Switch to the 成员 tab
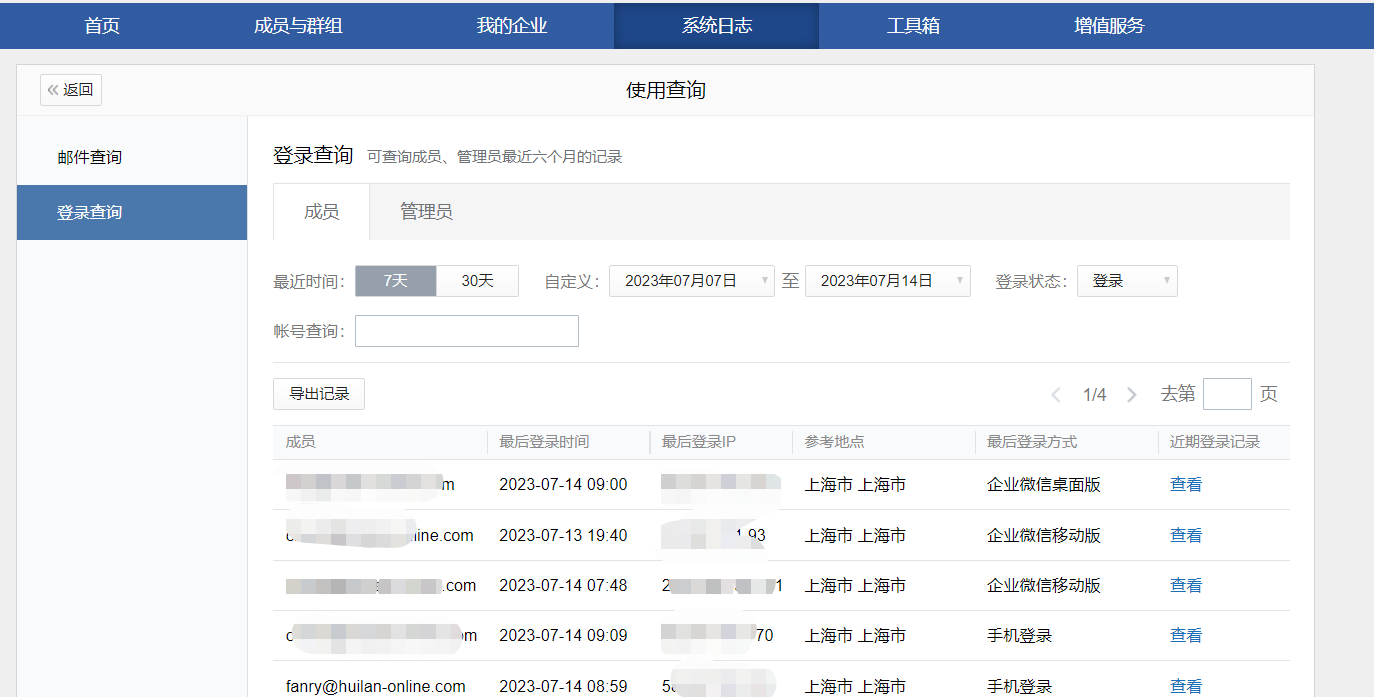The height and width of the screenshot is (697, 1374). tap(321, 212)
